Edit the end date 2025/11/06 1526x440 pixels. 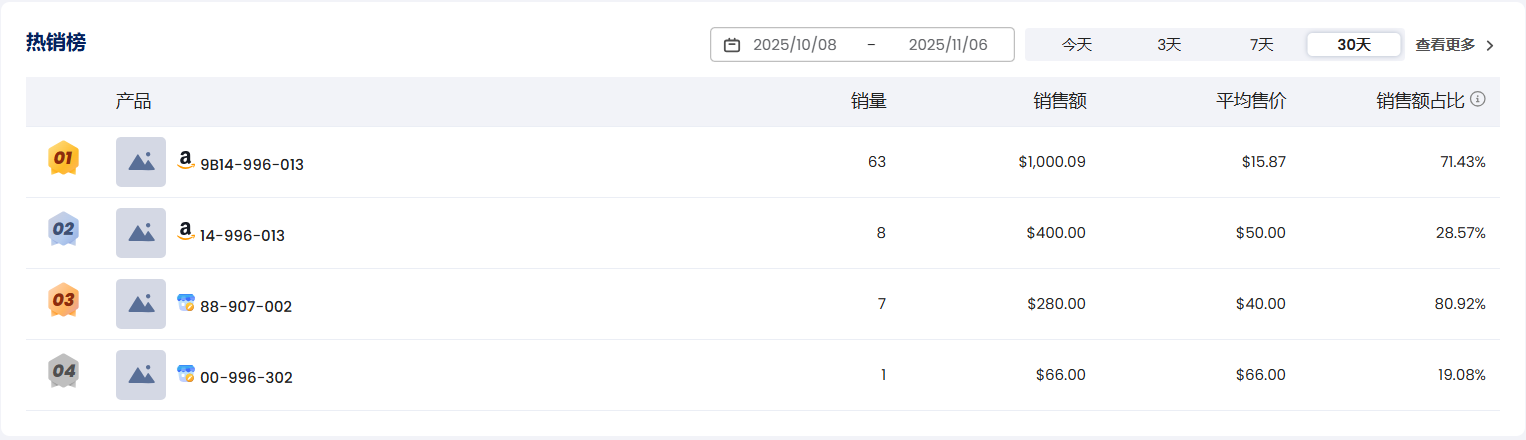(x=947, y=45)
